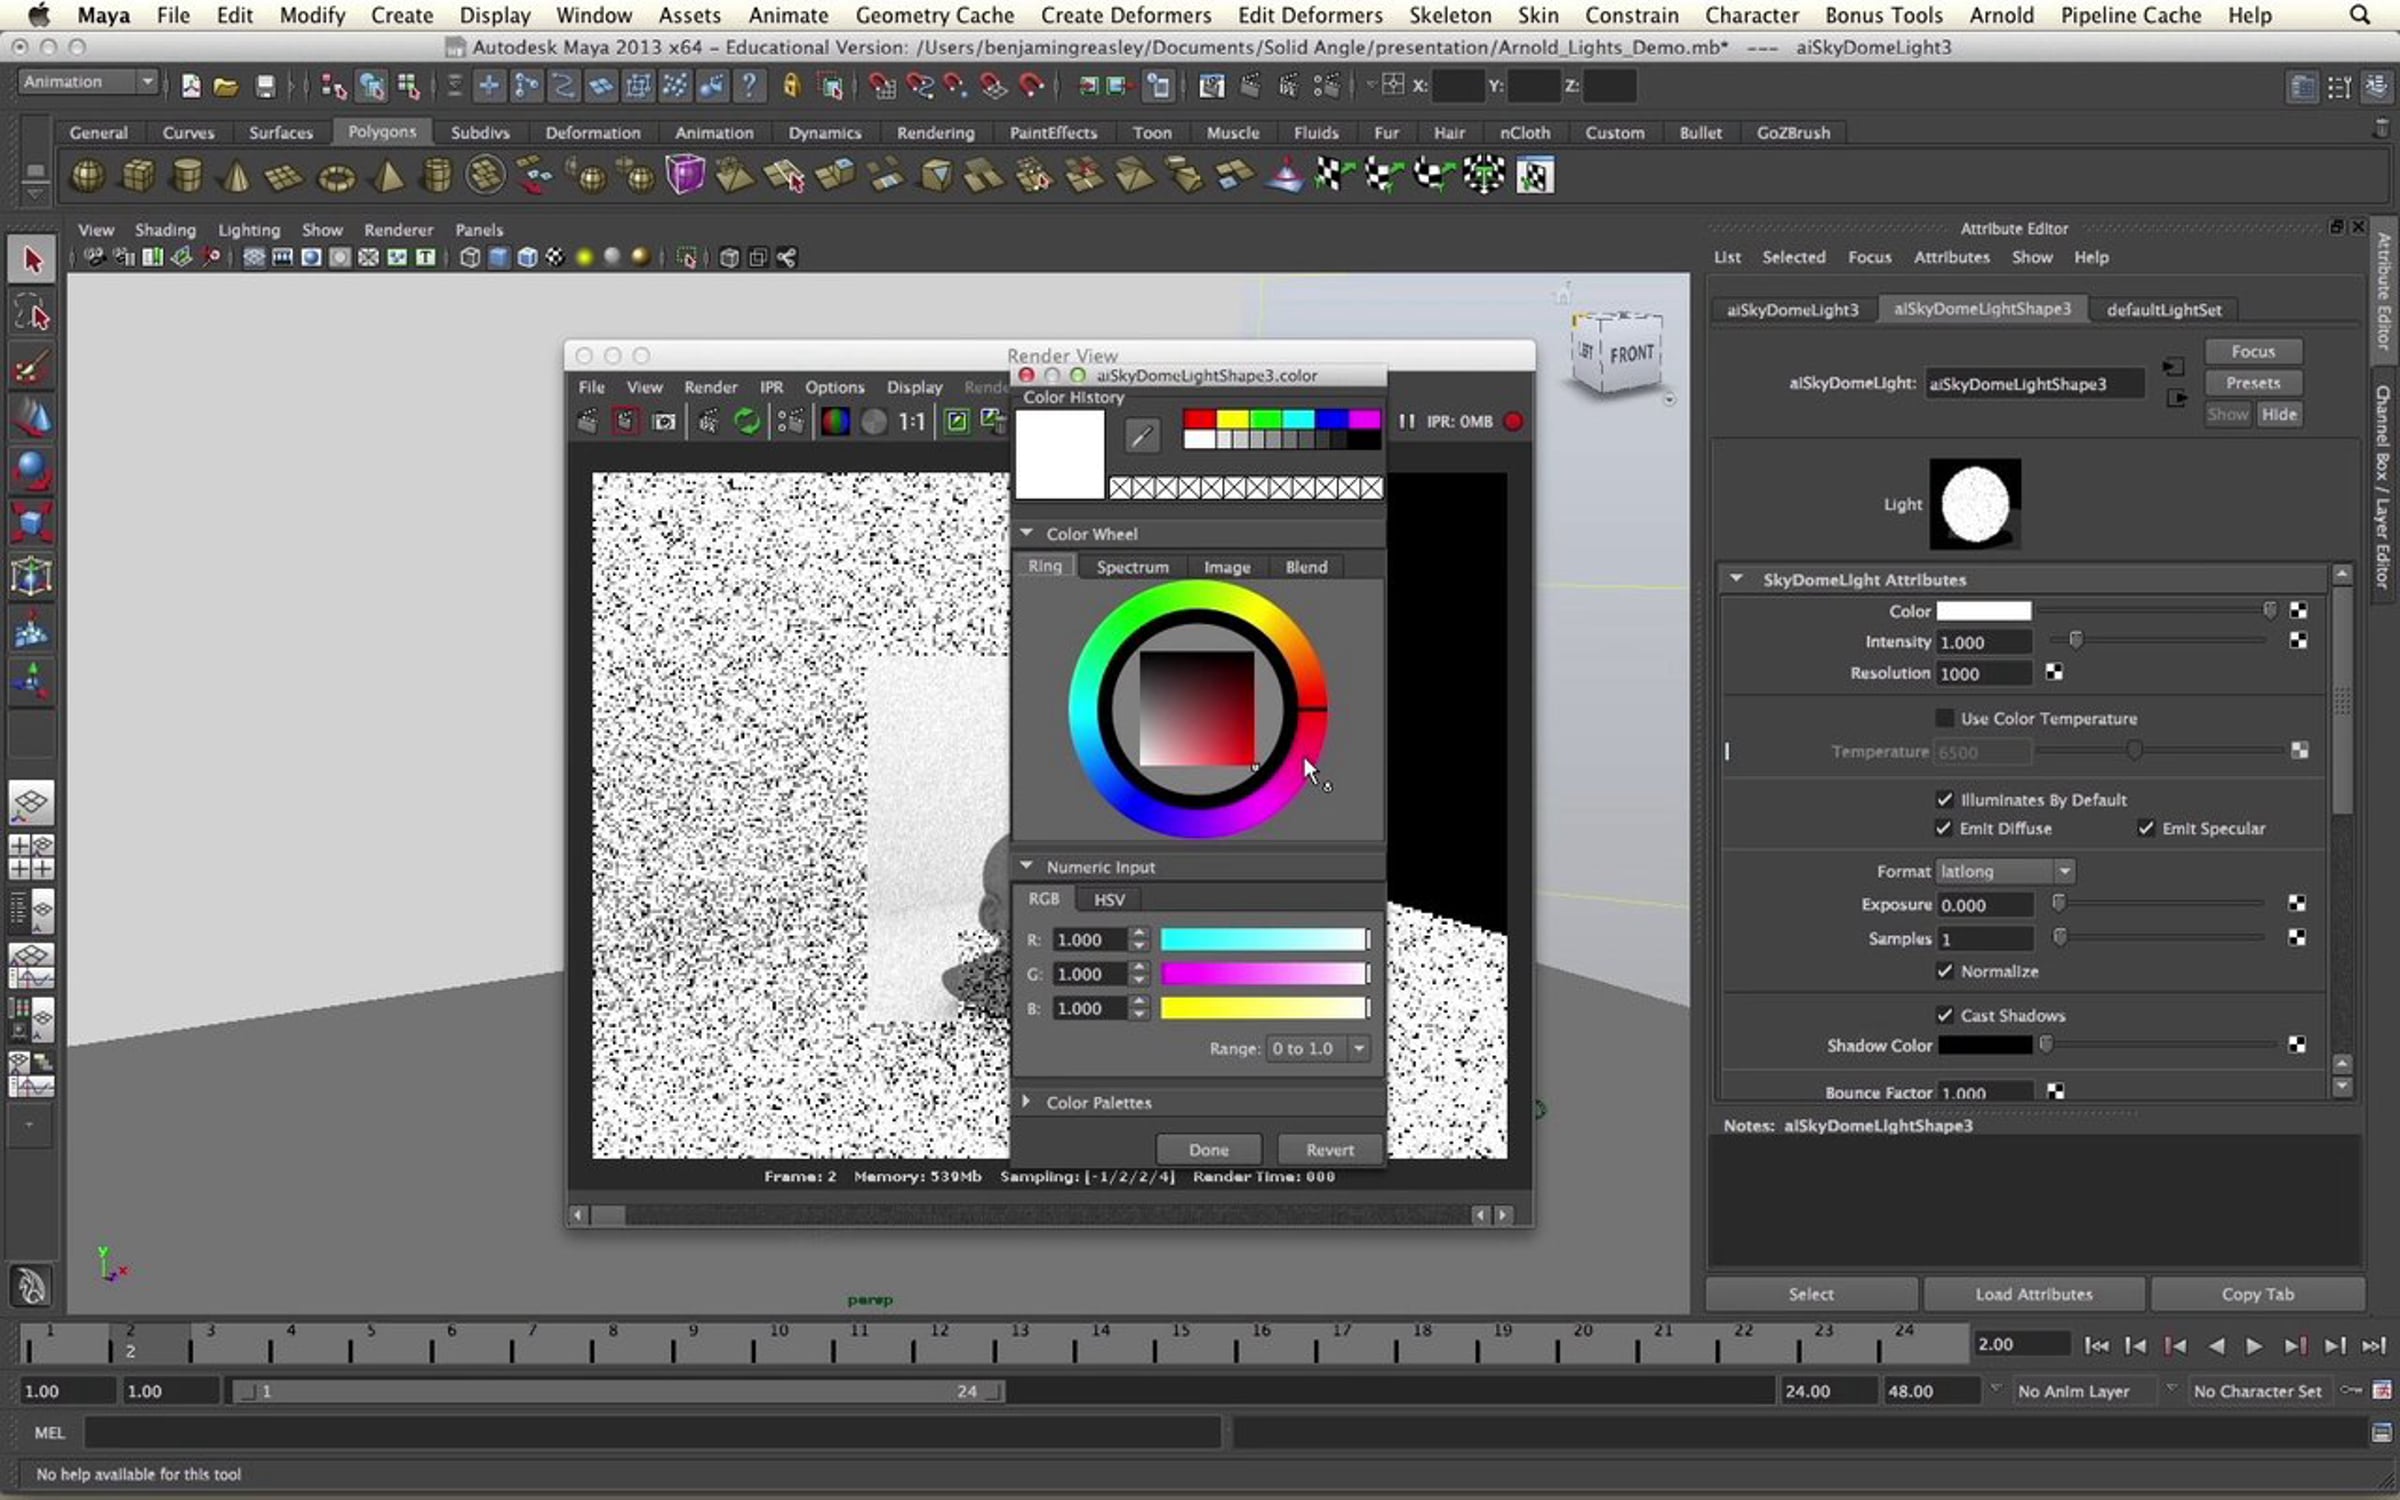Open the Apple menu
The image size is (2400, 1500).
38,15
